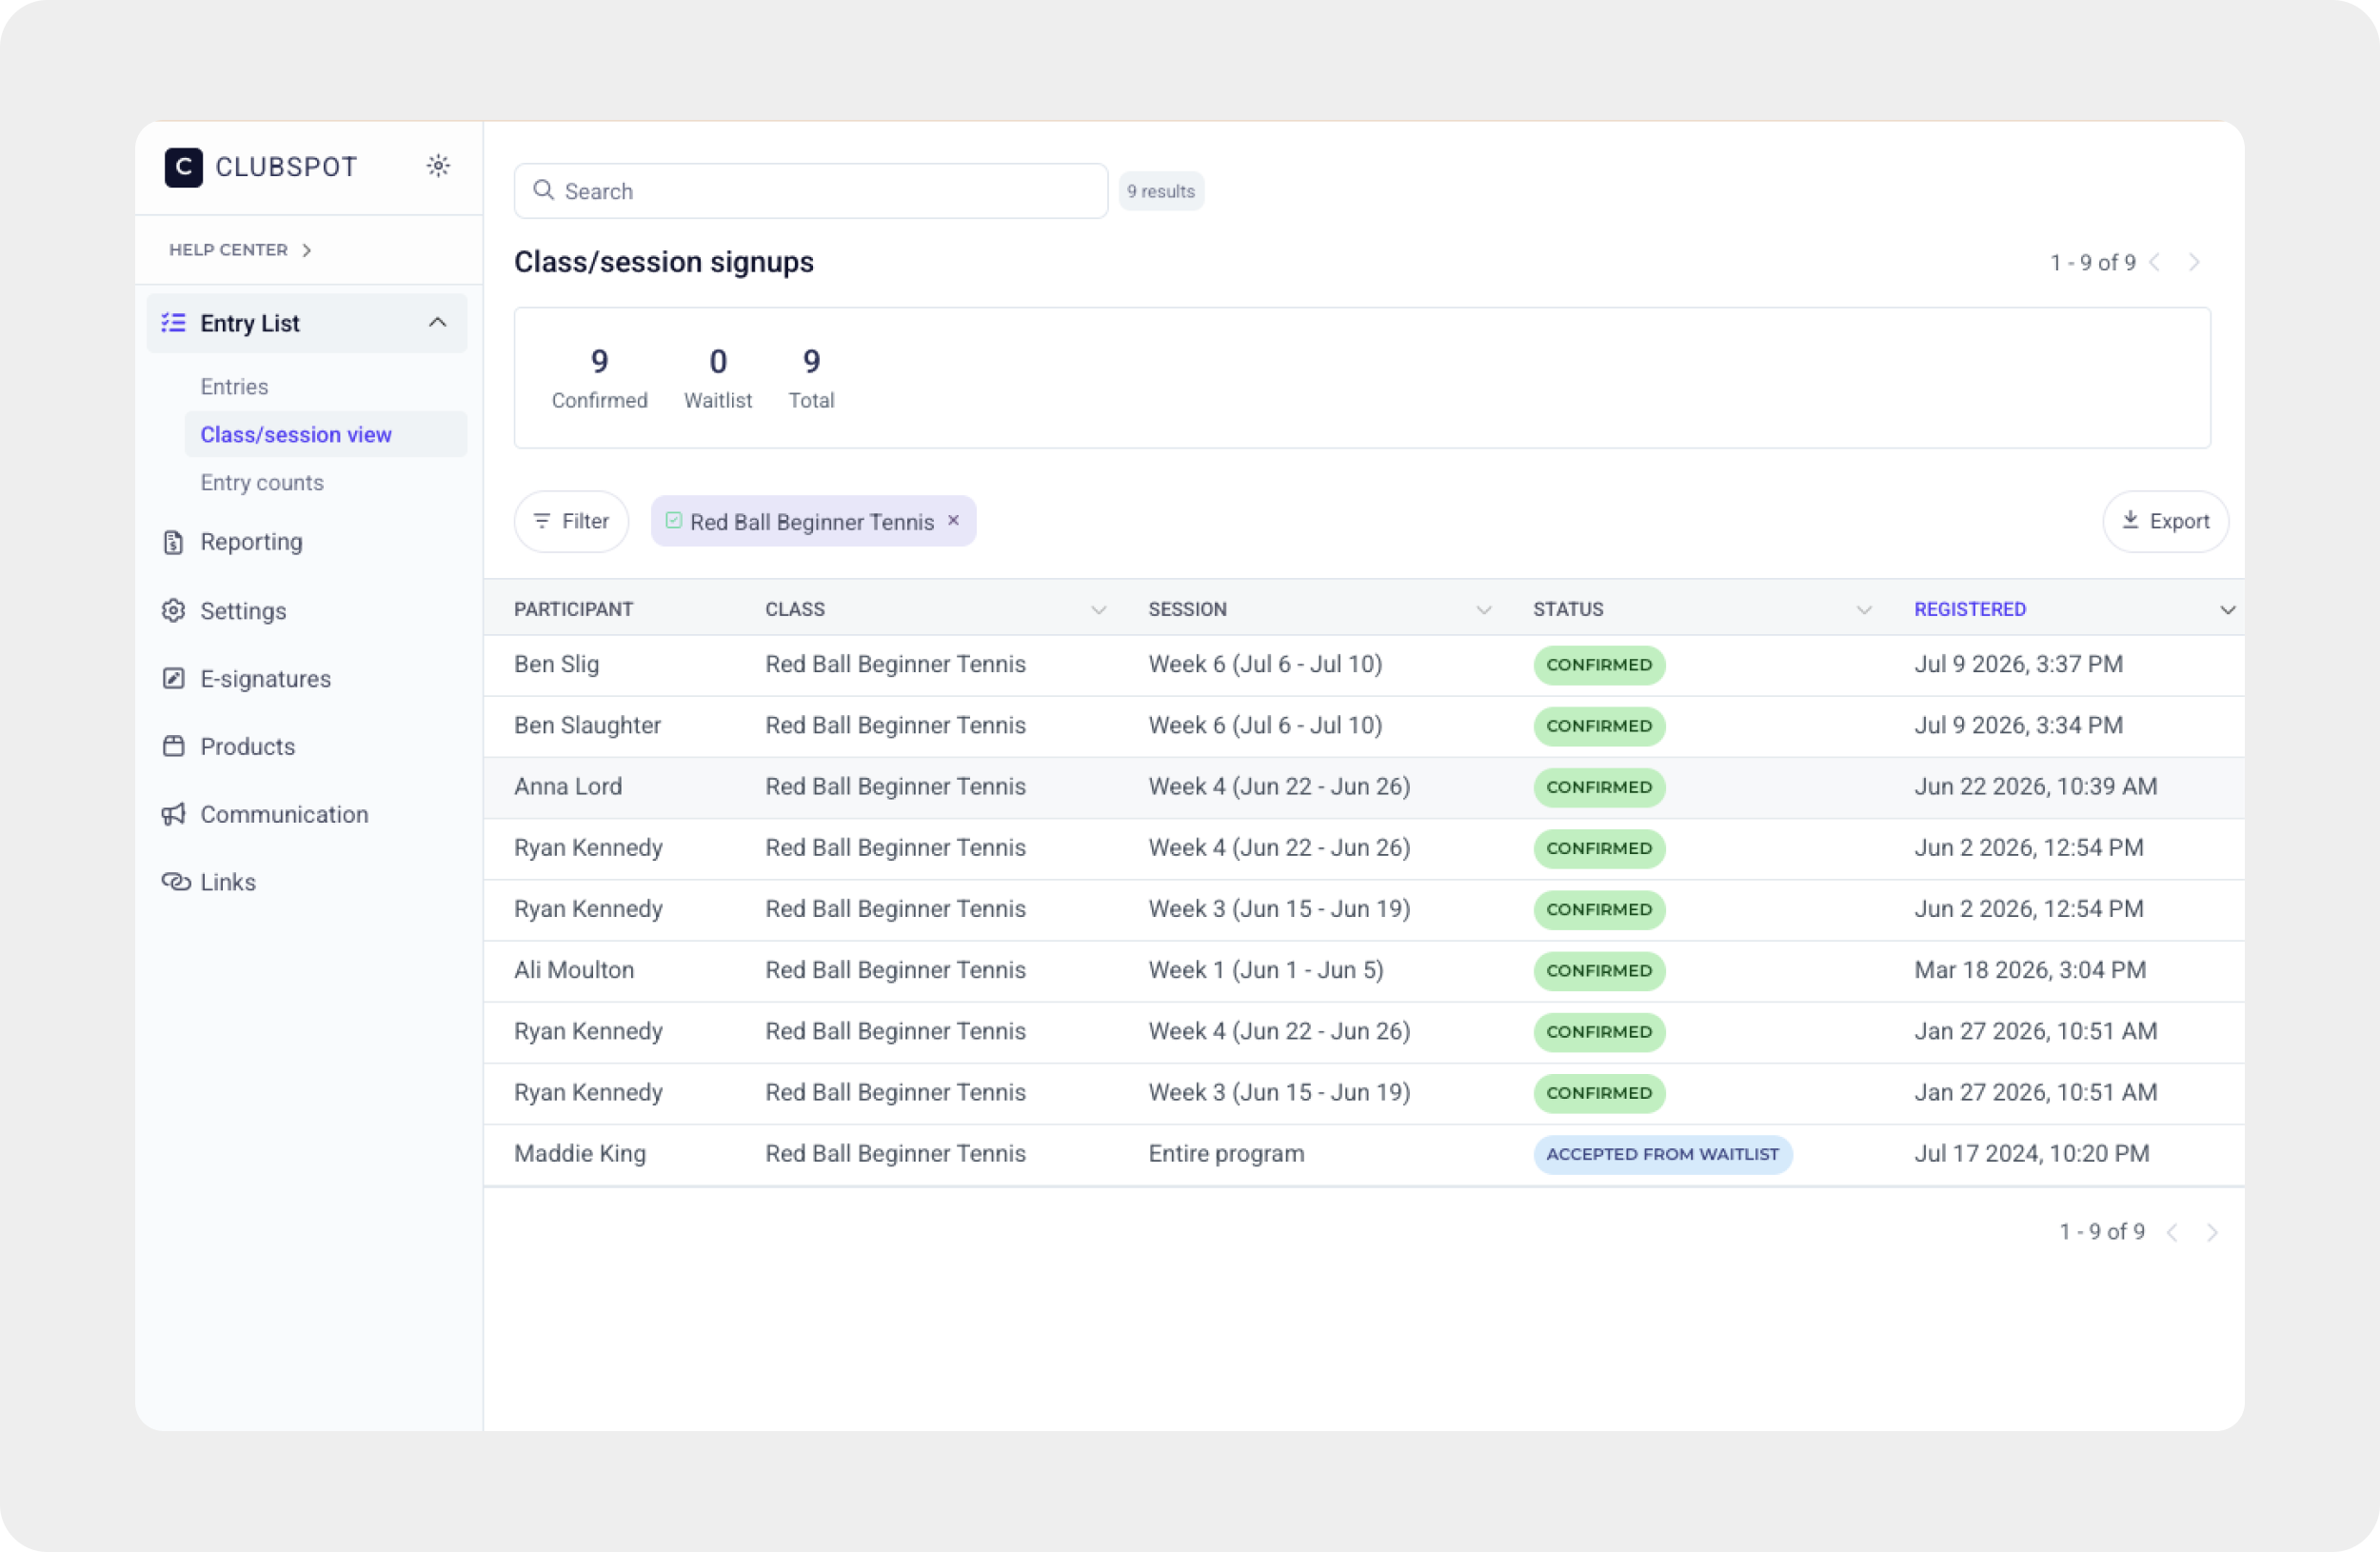The width and height of the screenshot is (2380, 1552).
Task: Go to previous page at top pagination
Action: pos(2155,262)
